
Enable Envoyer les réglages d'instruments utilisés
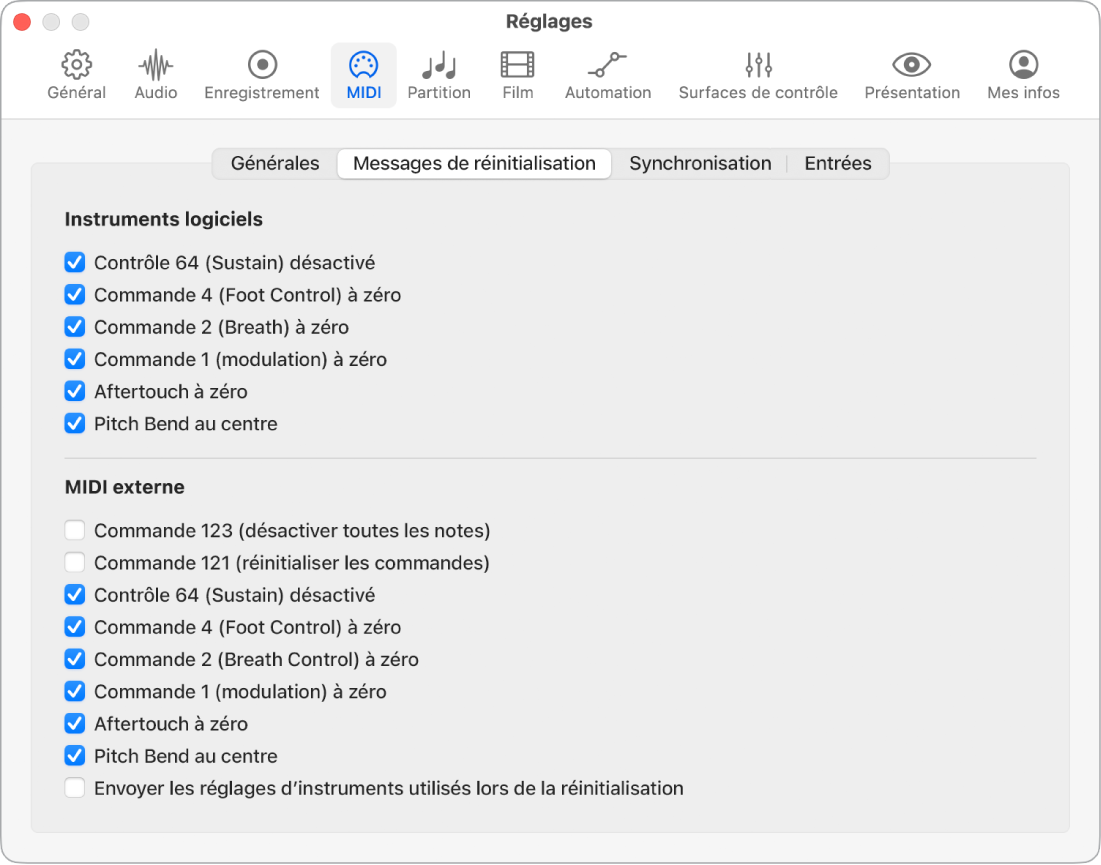(74, 788)
